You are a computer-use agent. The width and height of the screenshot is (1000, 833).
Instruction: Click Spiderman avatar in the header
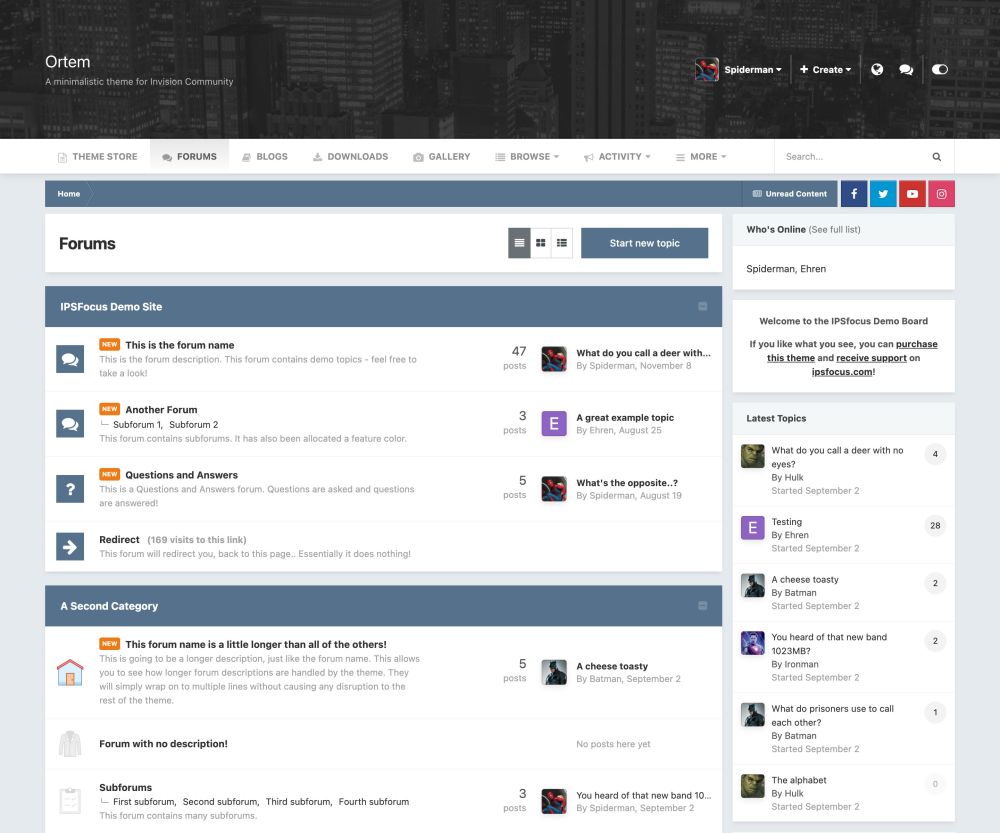coord(707,70)
